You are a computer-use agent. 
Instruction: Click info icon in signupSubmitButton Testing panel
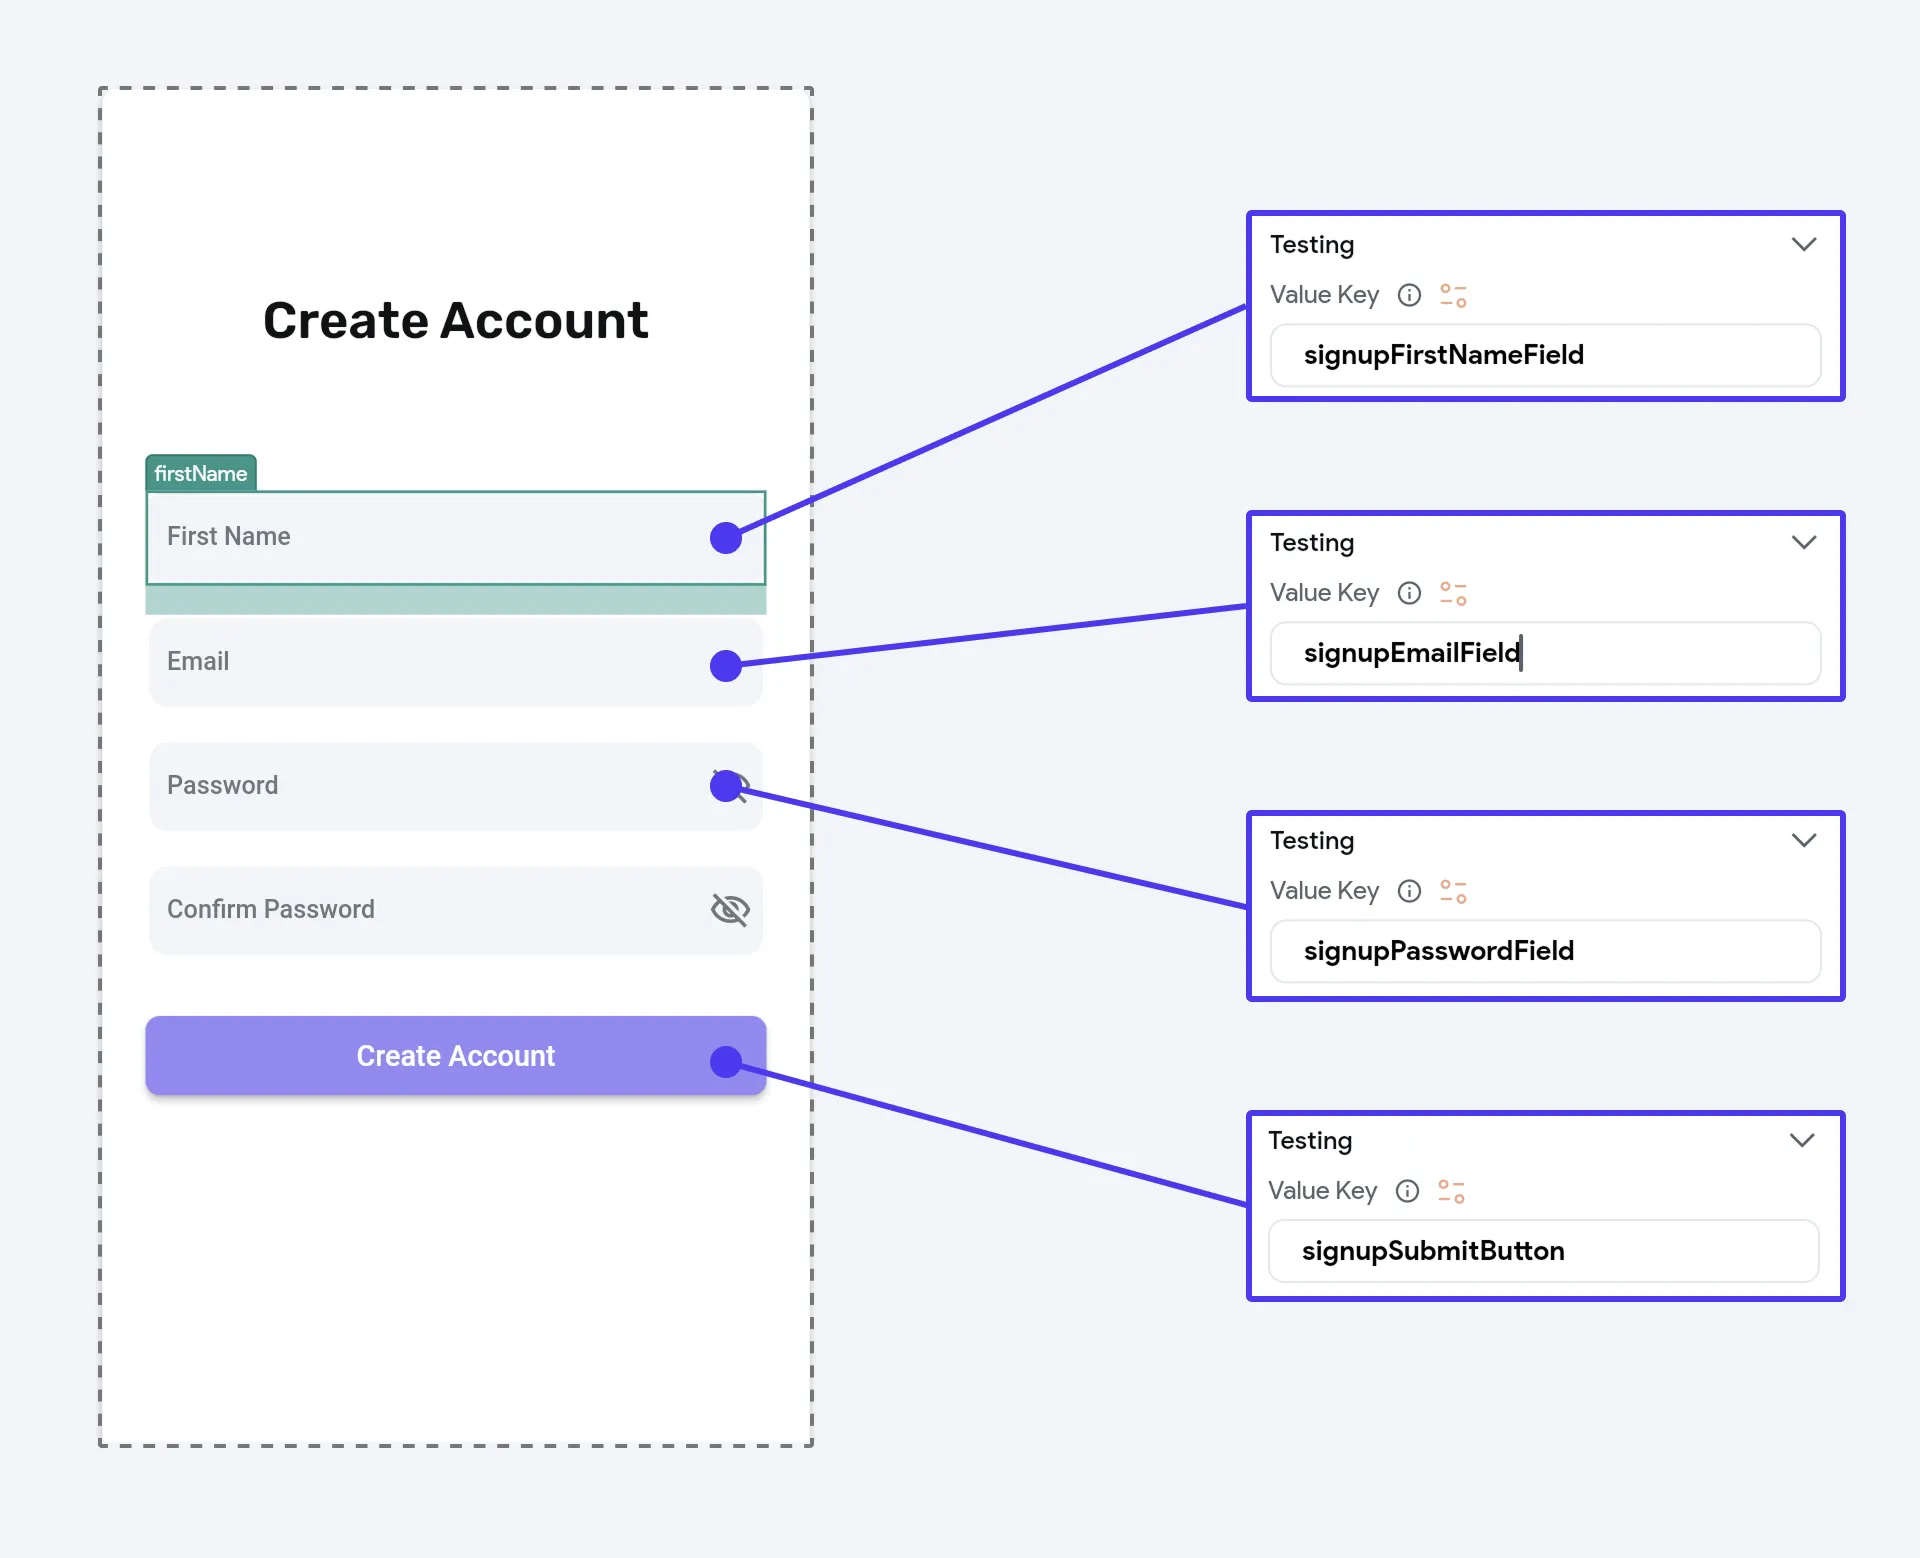[x=1407, y=1191]
